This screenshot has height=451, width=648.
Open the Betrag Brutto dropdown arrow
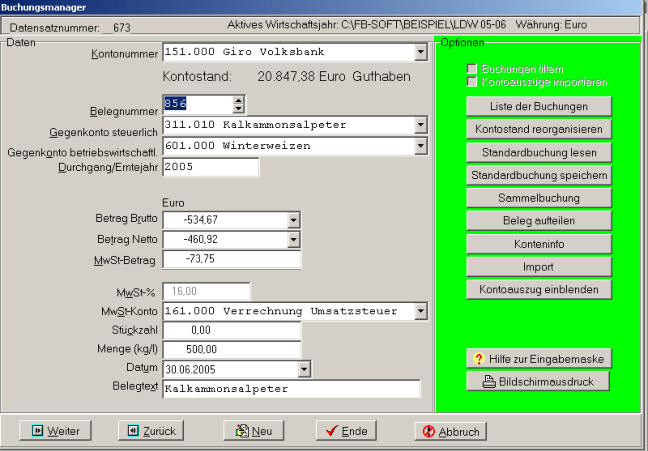(x=293, y=220)
